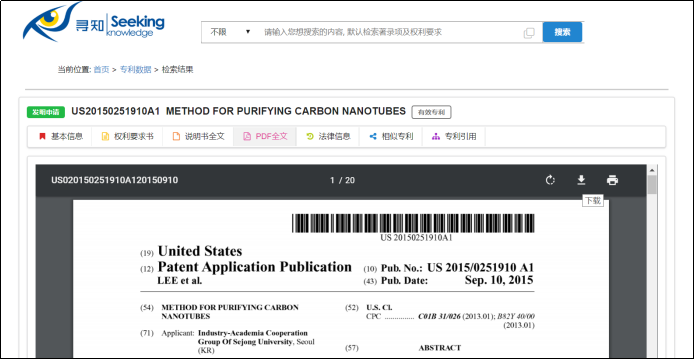The width and height of the screenshot is (695, 360).
Task: Click the green 发明申请 badge
Action: coord(46,112)
